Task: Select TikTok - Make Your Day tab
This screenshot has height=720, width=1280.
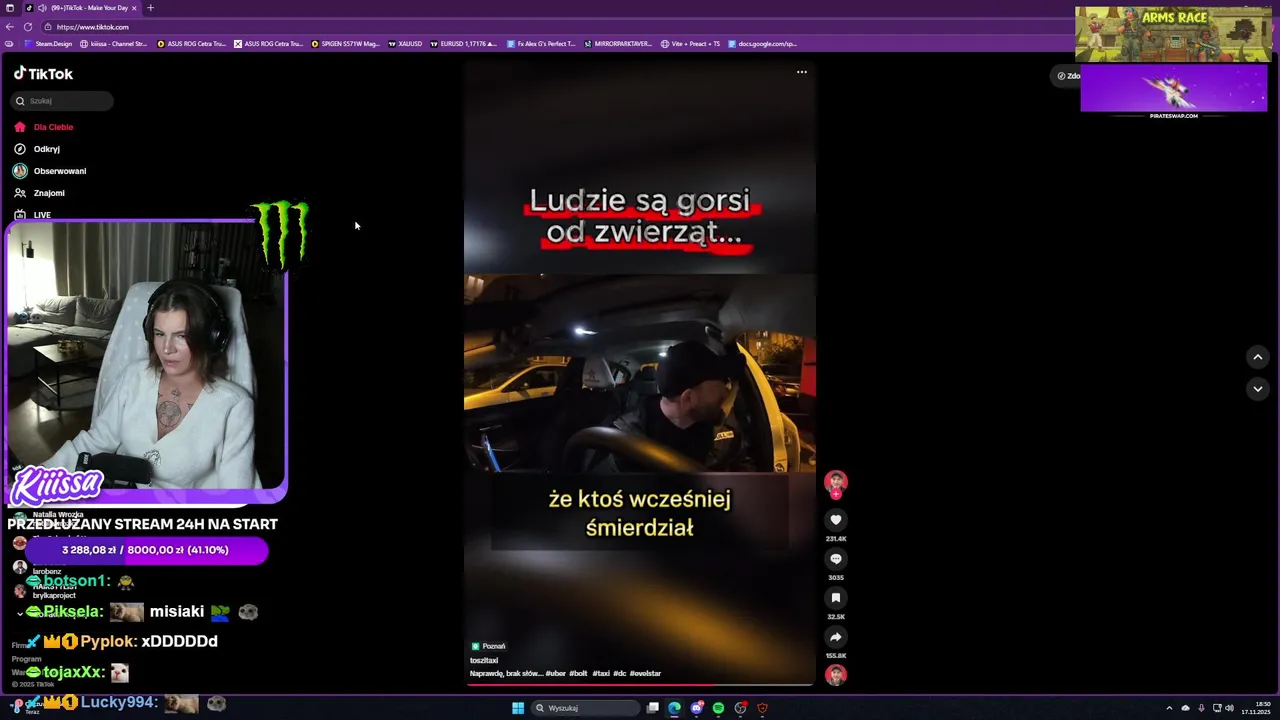Action: pyautogui.click(x=88, y=8)
